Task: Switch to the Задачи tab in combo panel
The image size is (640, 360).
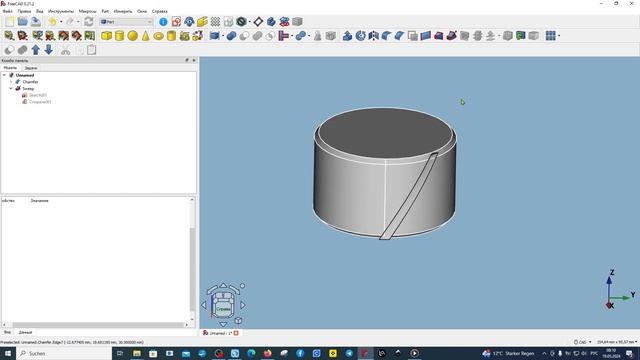Action: (31, 68)
